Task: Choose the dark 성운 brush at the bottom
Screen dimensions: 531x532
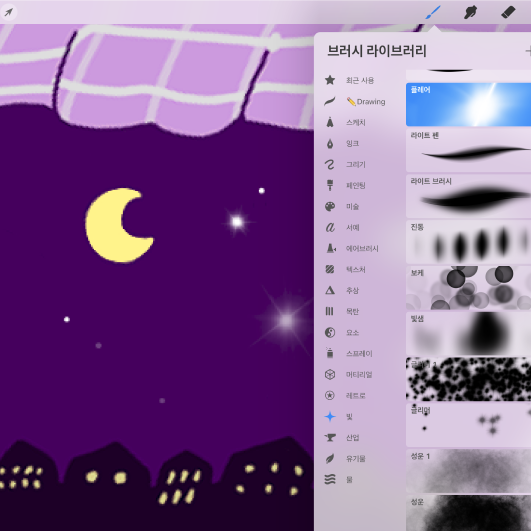Action: coord(469,513)
